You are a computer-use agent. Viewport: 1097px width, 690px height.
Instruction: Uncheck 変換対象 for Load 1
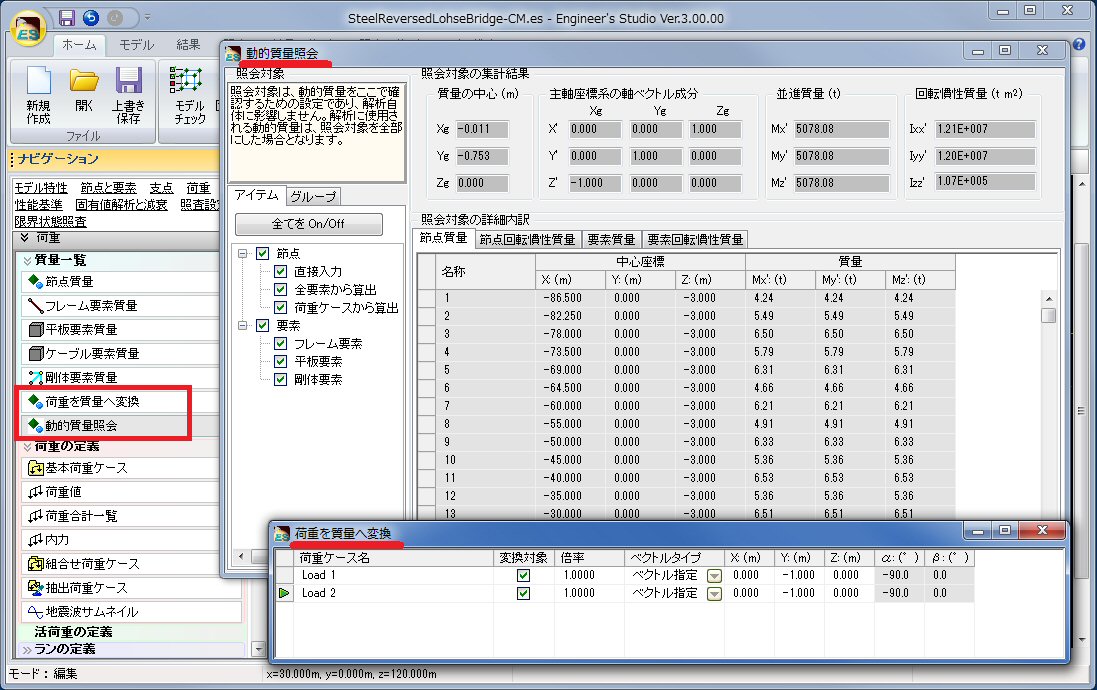523,575
